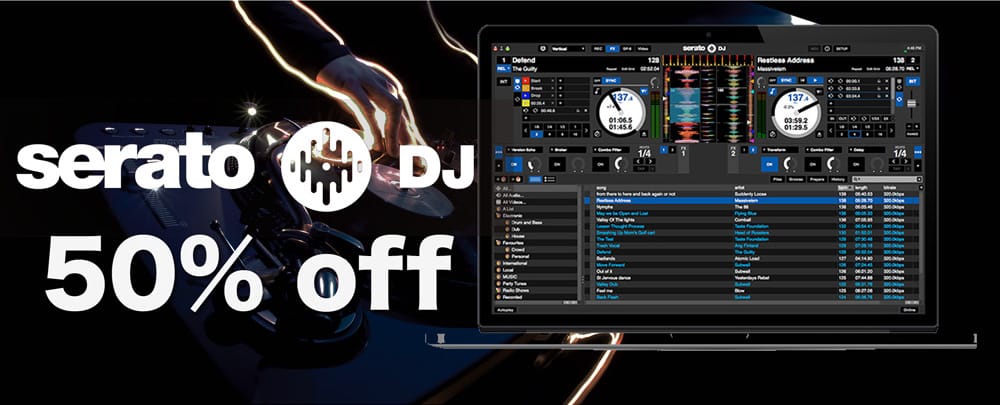Open Version Echo effect dropdown
The height and width of the screenshot is (405, 1000).
(x=524, y=150)
